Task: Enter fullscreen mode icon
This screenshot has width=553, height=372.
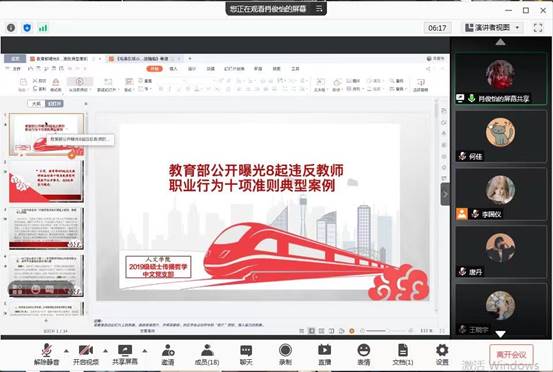Action: tap(538, 28)
